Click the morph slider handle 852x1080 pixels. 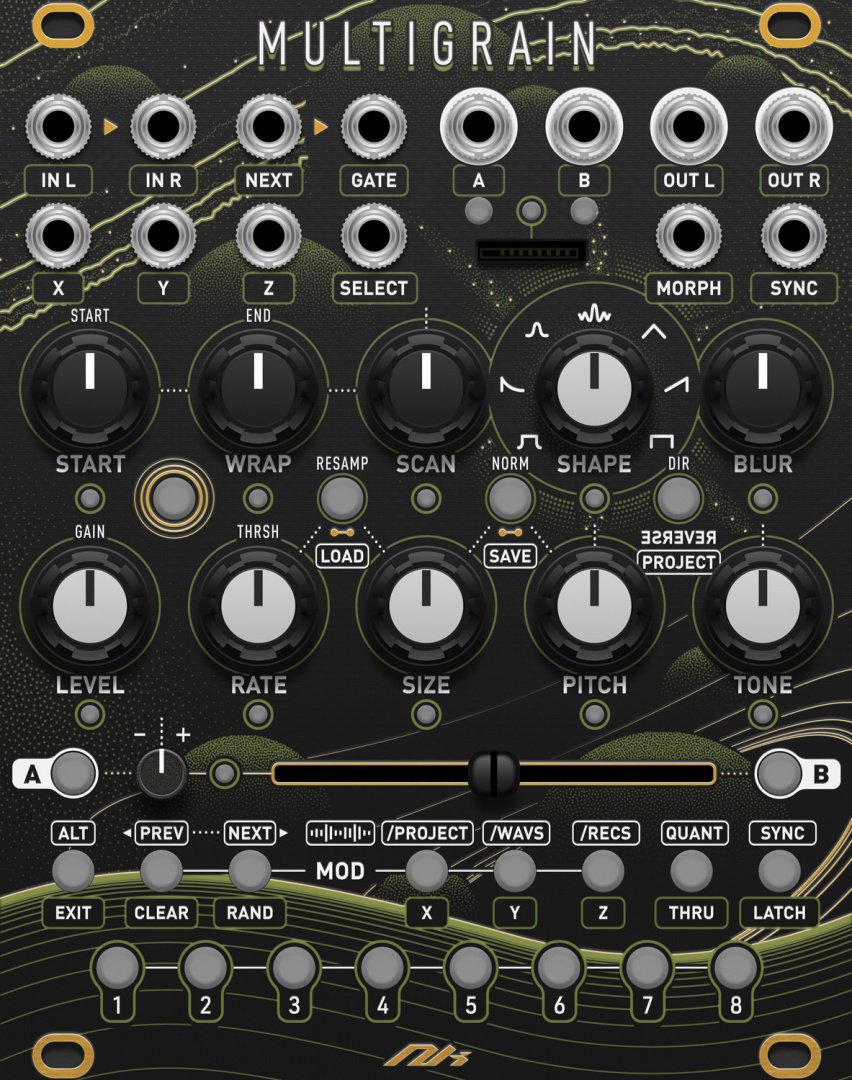[x=493, y=773]
